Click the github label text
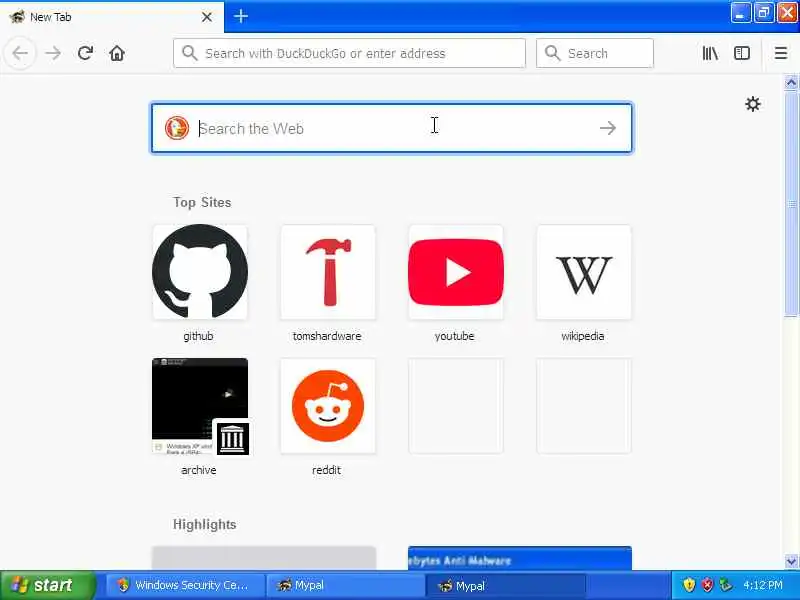 pos(198,336)
